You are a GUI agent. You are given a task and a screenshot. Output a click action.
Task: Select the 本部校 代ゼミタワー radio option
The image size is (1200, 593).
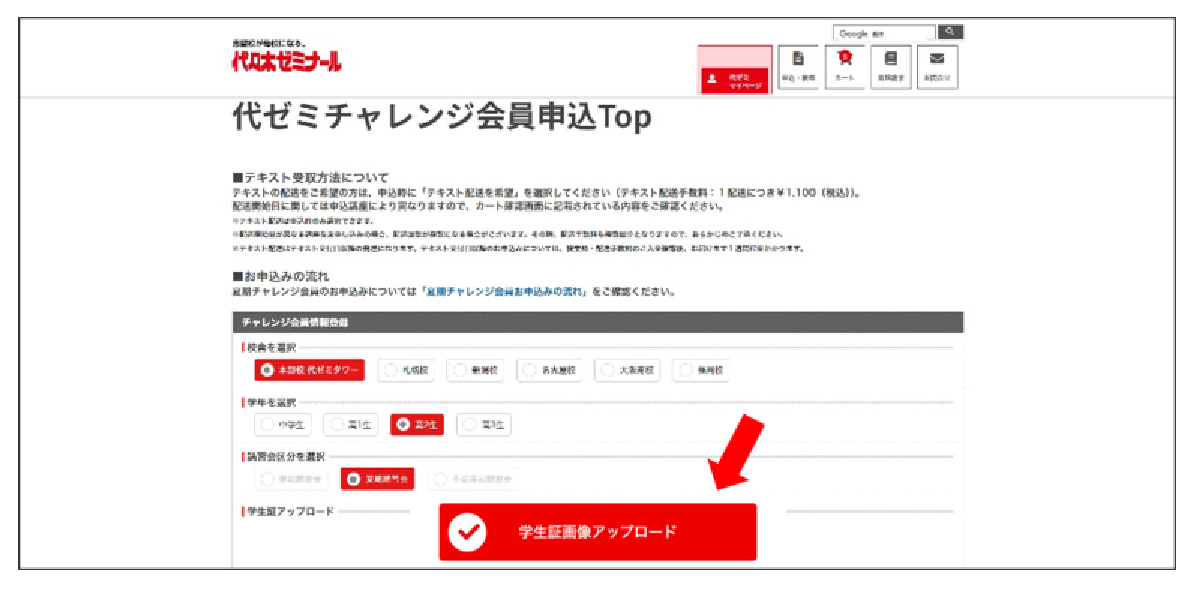pyautogui.click(x=310, y=370)
